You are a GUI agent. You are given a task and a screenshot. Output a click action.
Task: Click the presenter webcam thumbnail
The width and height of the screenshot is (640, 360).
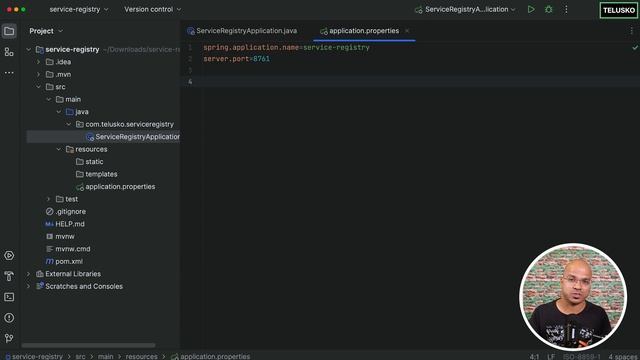pyautogui.click(x=573, y=297)
